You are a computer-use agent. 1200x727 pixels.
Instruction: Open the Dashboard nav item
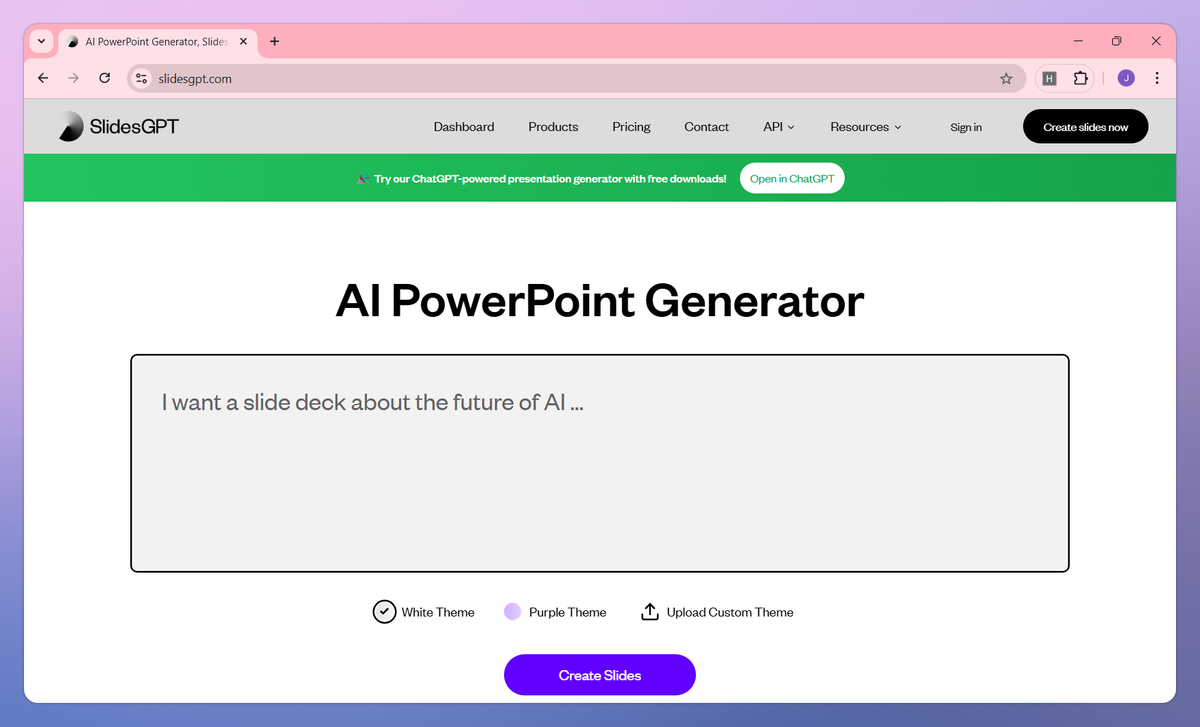(464, 127)
